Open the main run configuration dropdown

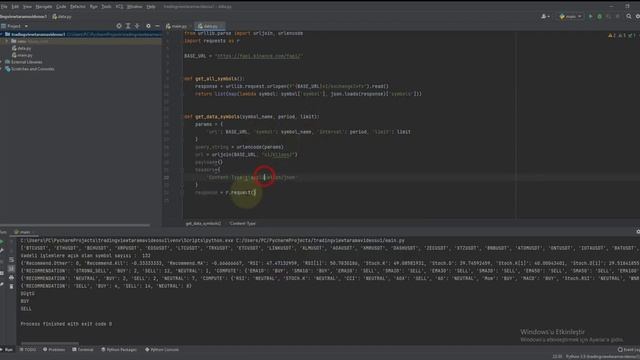coord(571,16)
